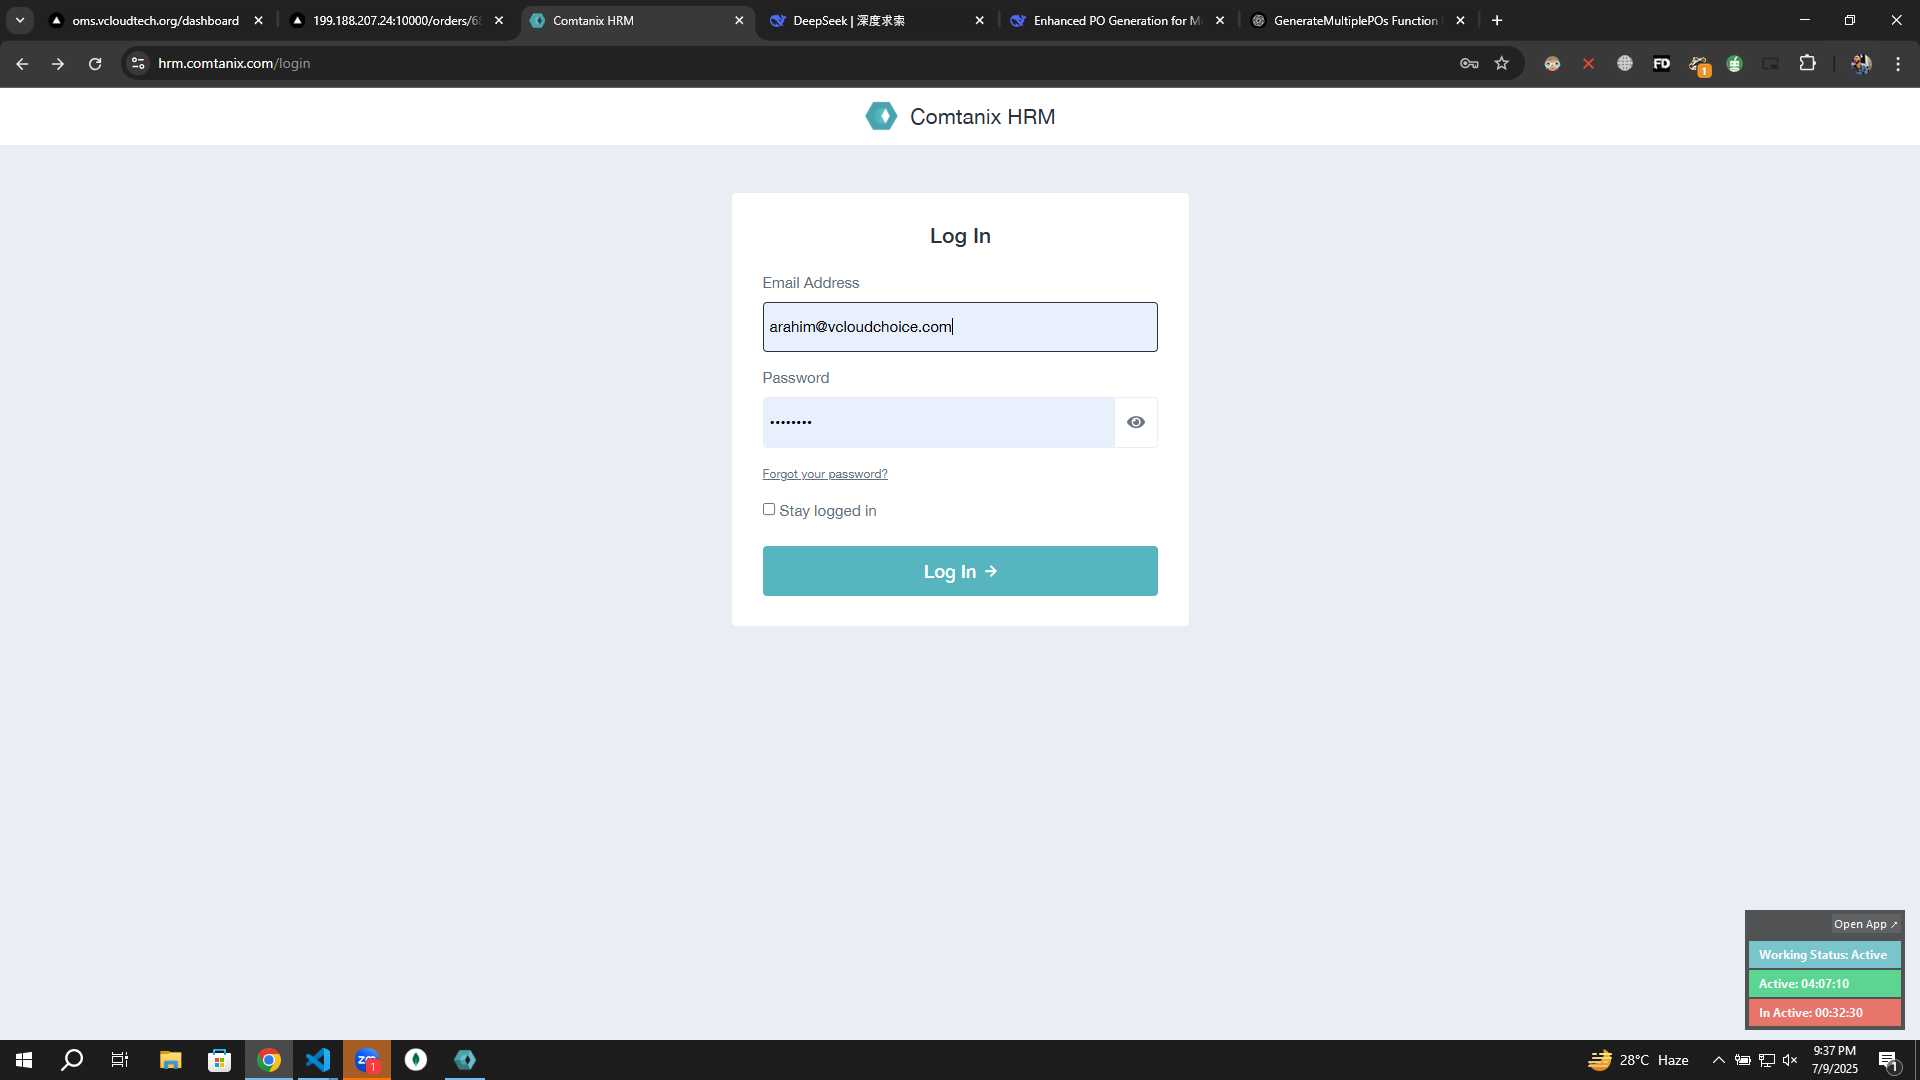
Task: Open Zoom from the taskbar
Action: (x=366, y=1060)
